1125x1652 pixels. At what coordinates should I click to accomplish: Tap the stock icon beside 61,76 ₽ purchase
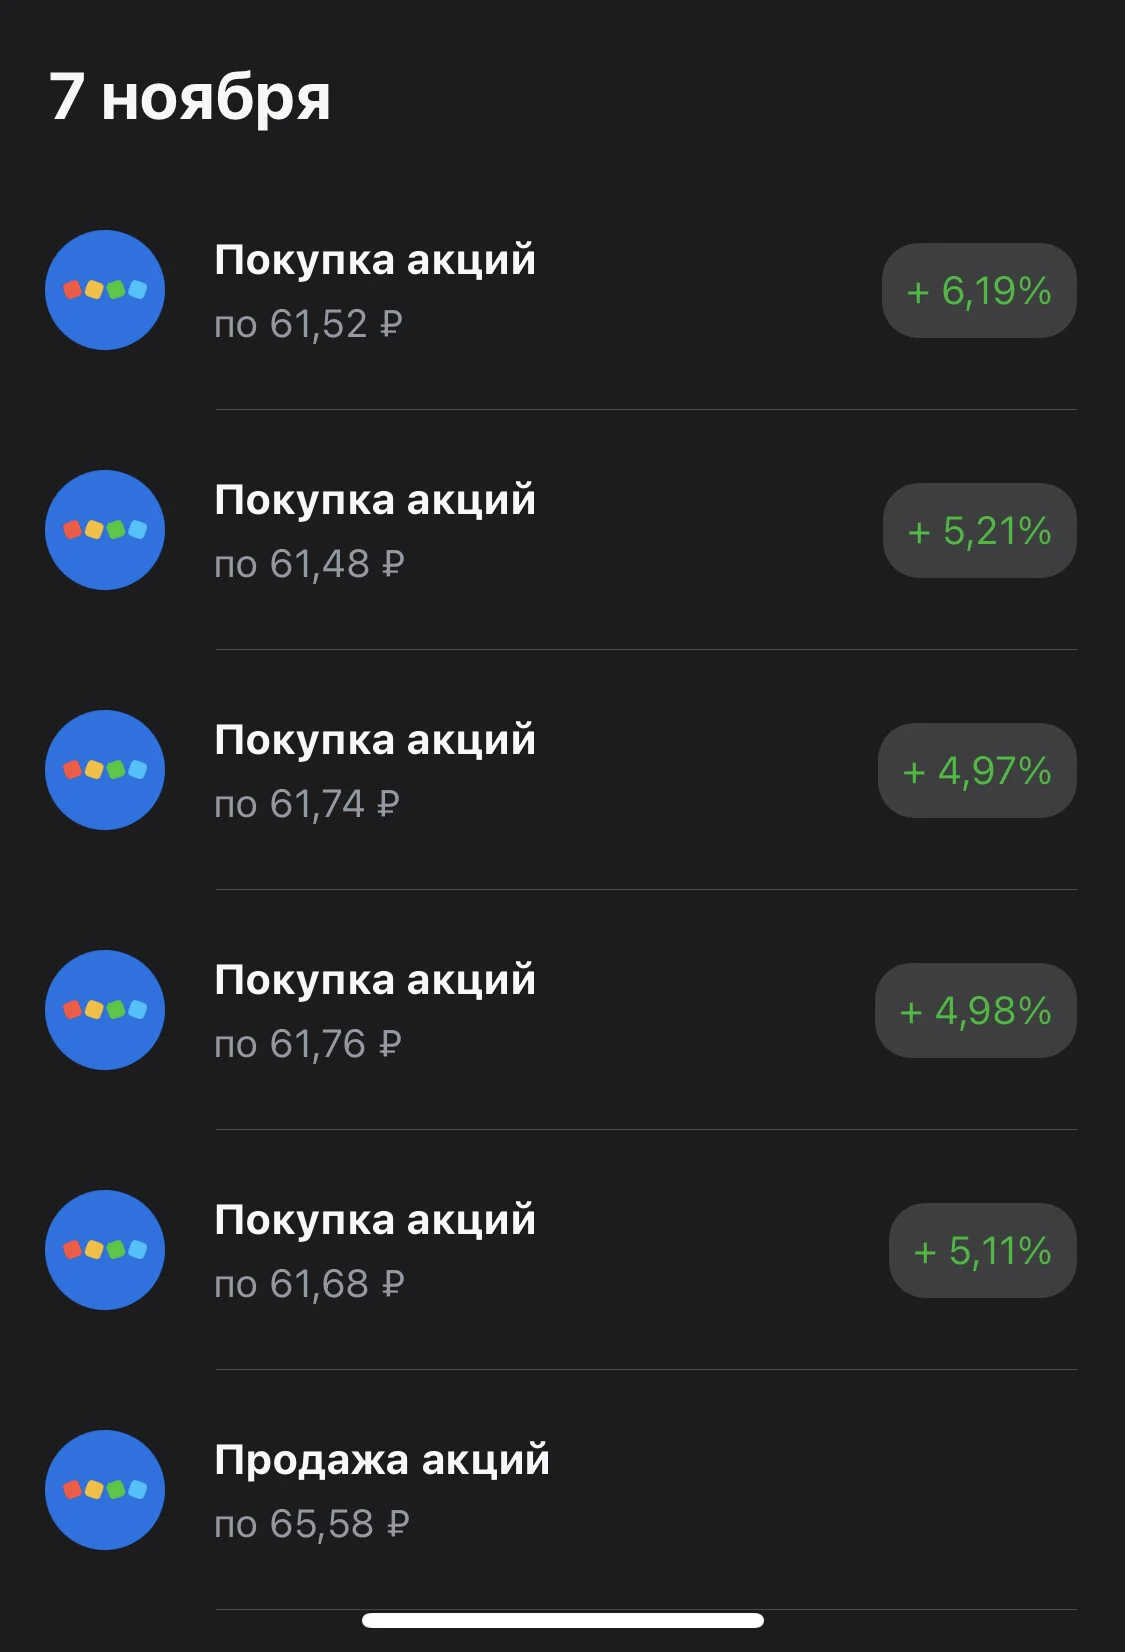pyautogui.click(x=105, y=1010)
